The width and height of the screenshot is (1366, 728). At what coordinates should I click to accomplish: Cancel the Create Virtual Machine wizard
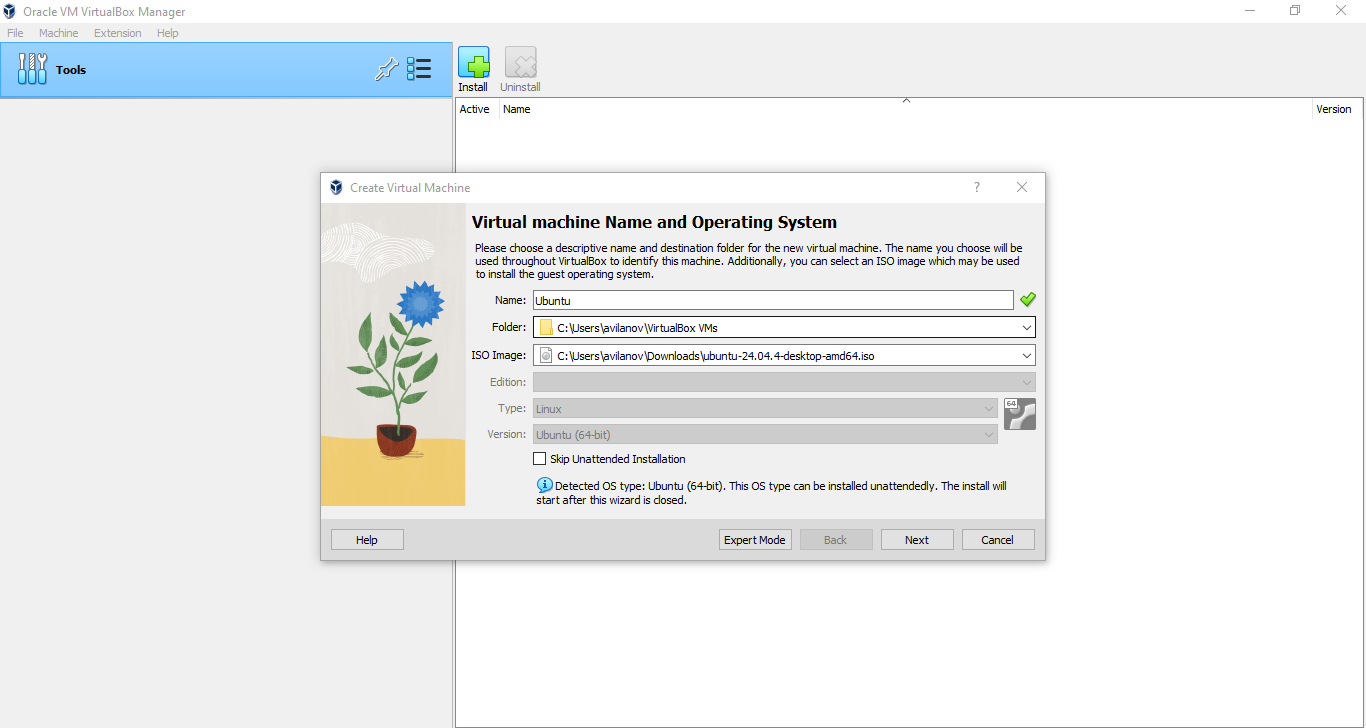[x=998, y=540]
